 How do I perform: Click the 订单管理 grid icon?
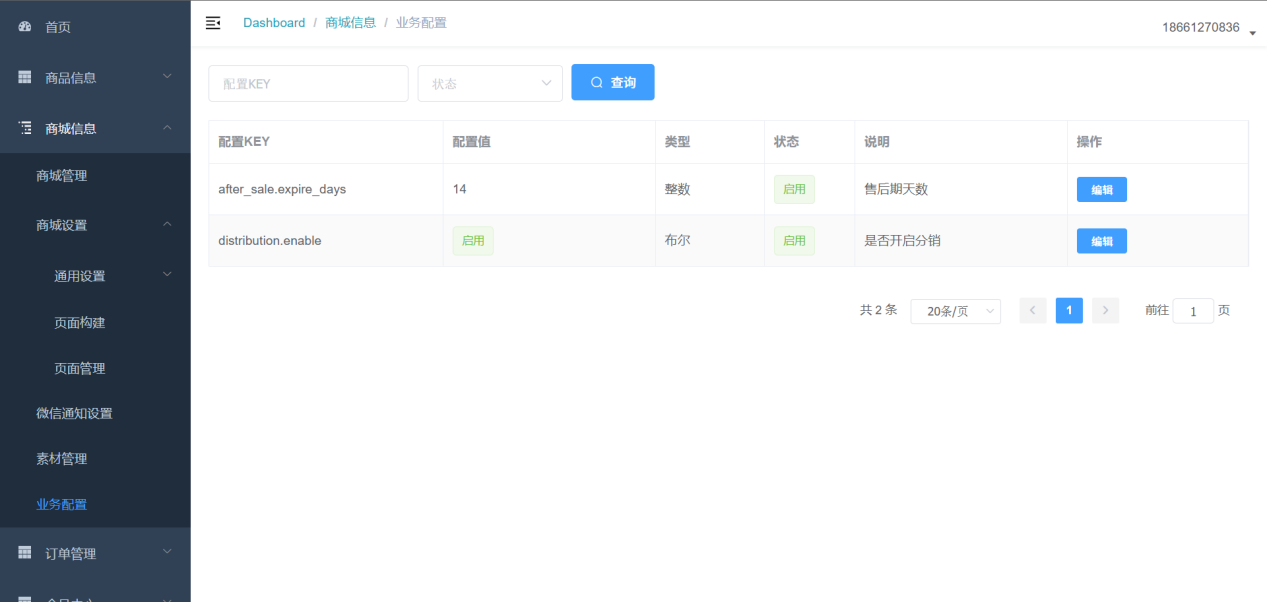point(25,553)
